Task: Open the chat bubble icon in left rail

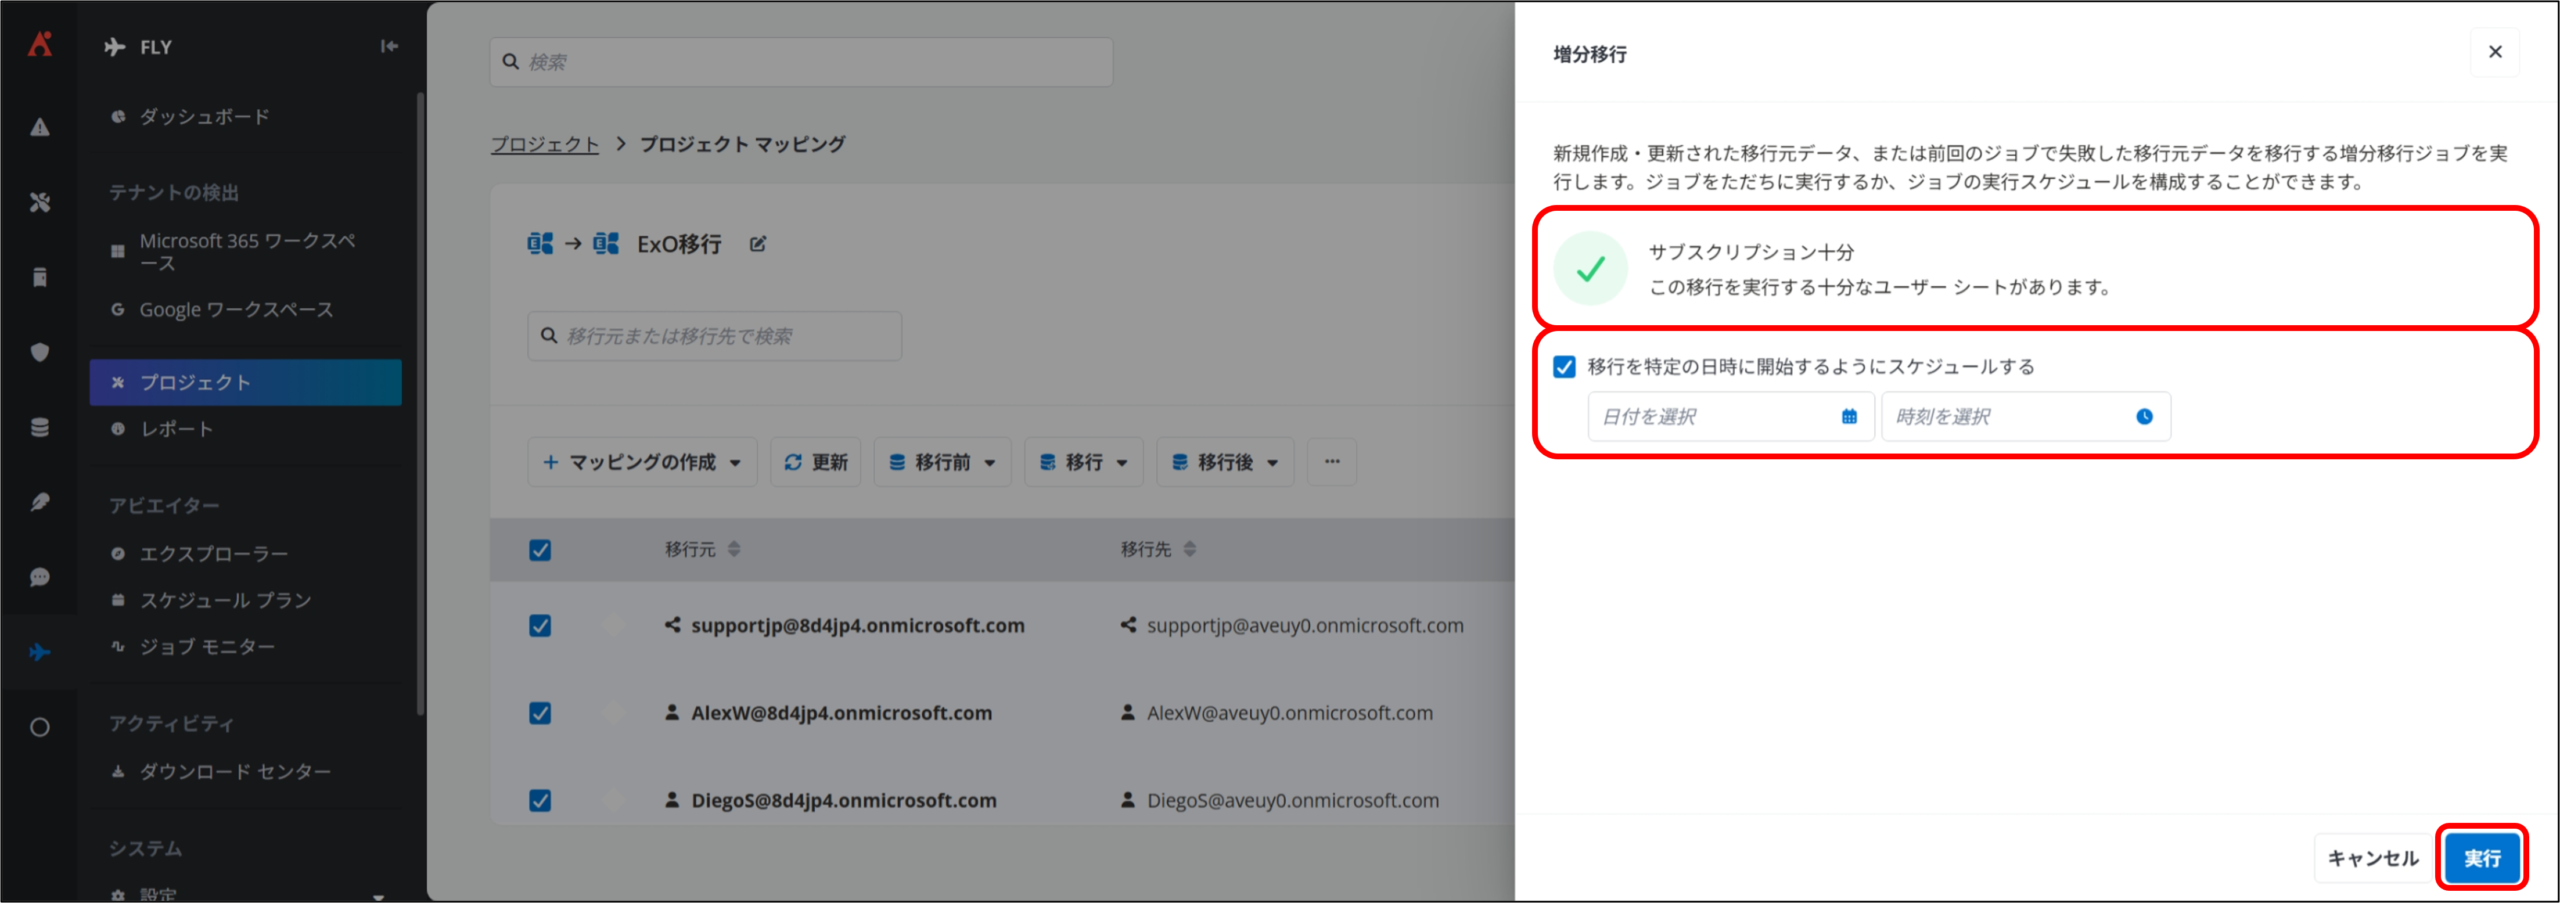Action: pos(40,577)
